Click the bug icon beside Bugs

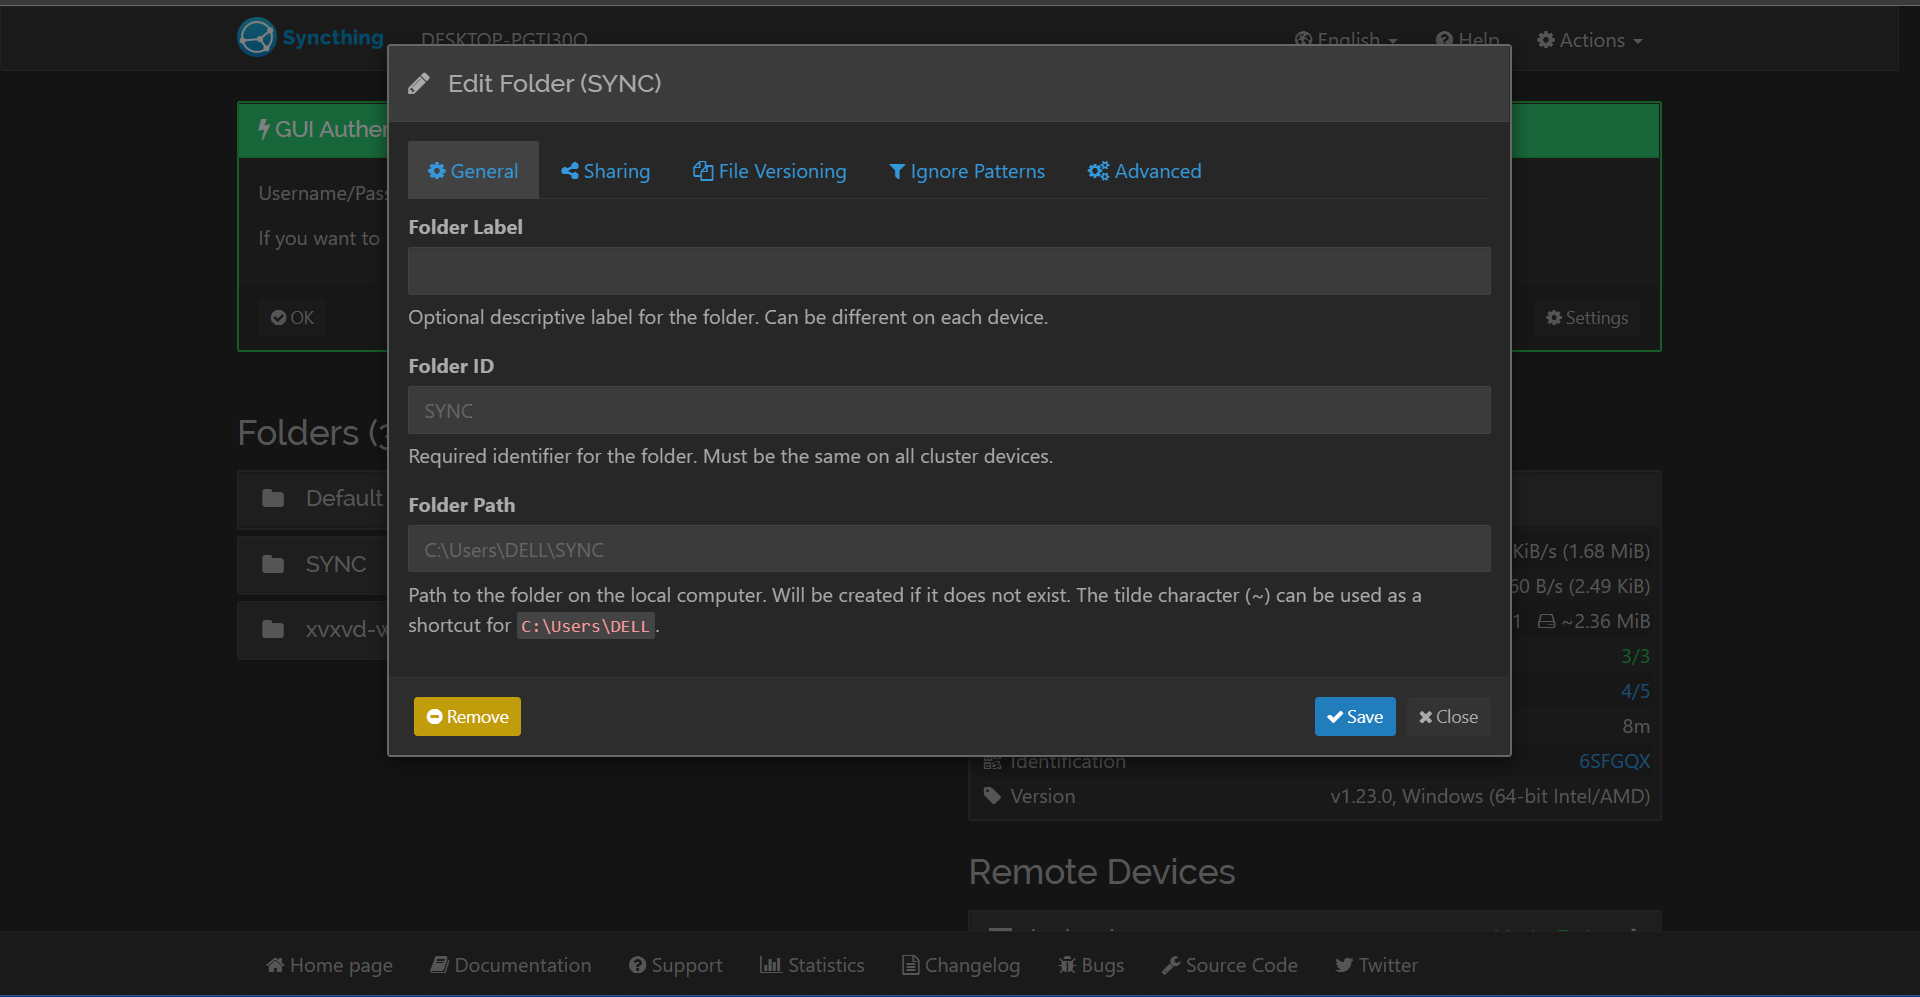click(x=1066, y=964)
